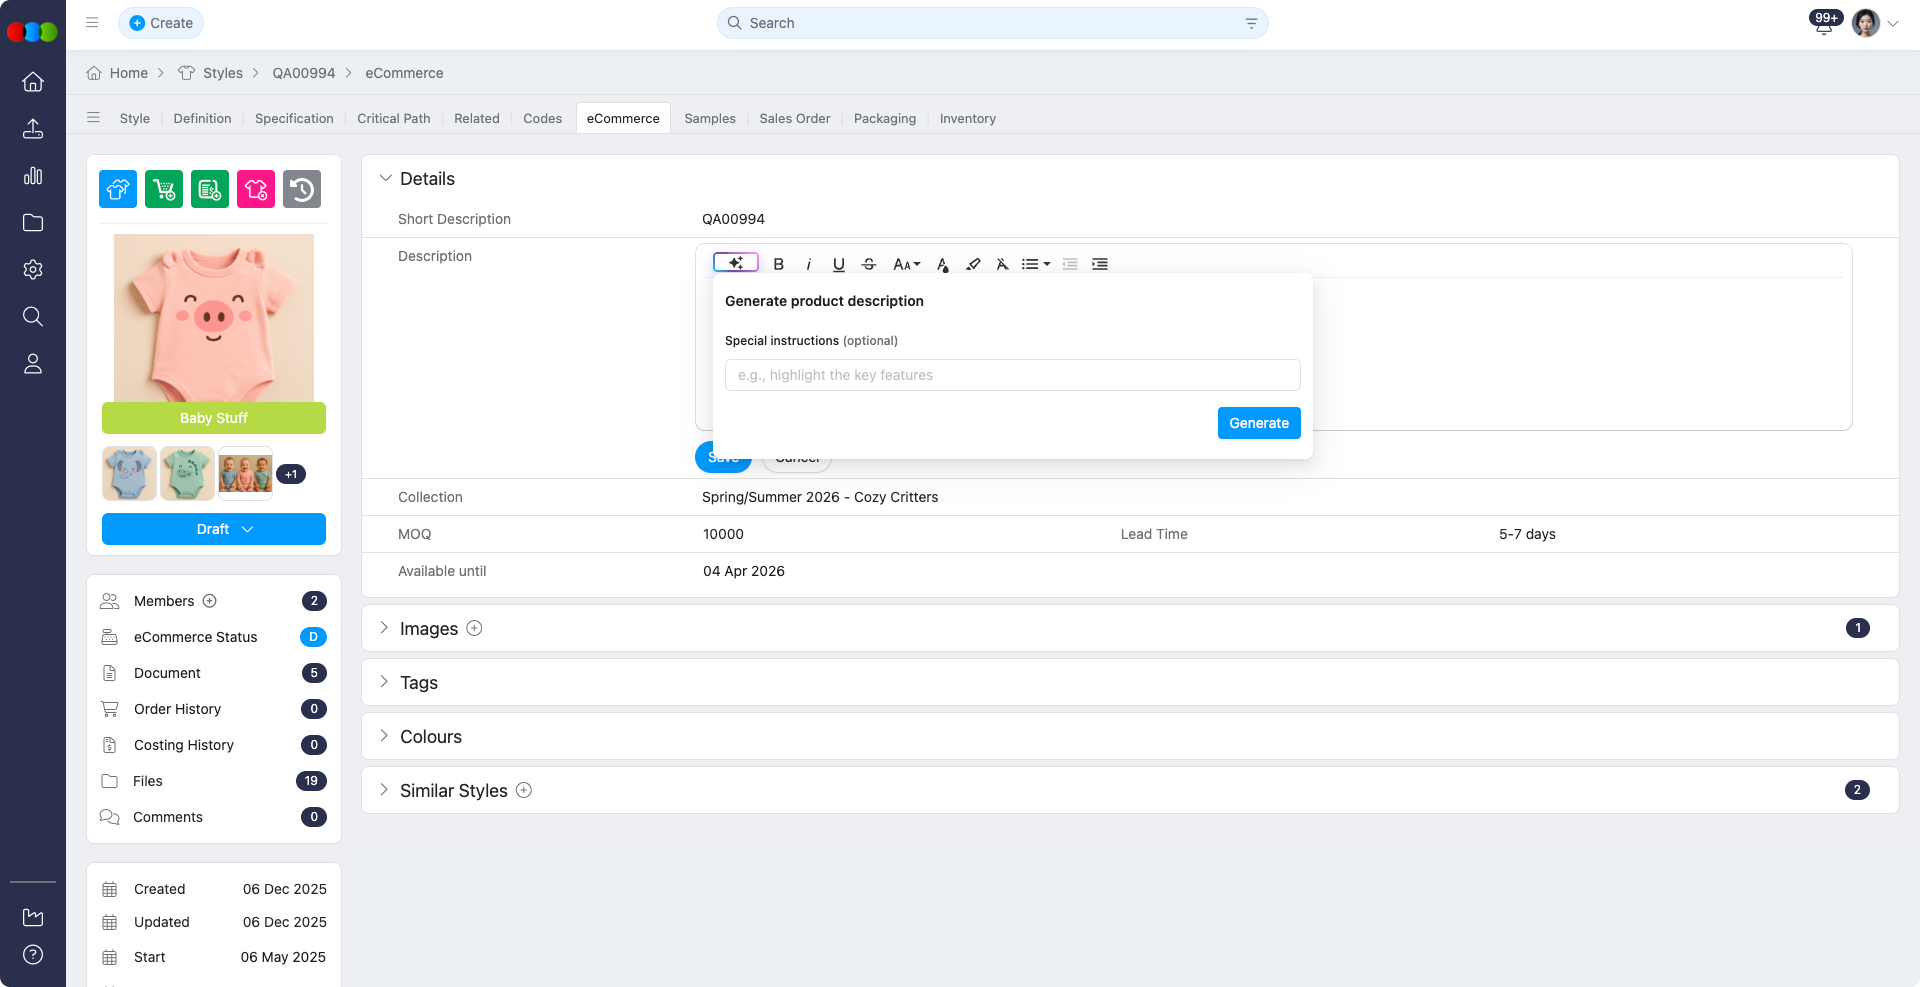Toggle underline formatting
This screenshot has width=1920, height=987.
838,264
